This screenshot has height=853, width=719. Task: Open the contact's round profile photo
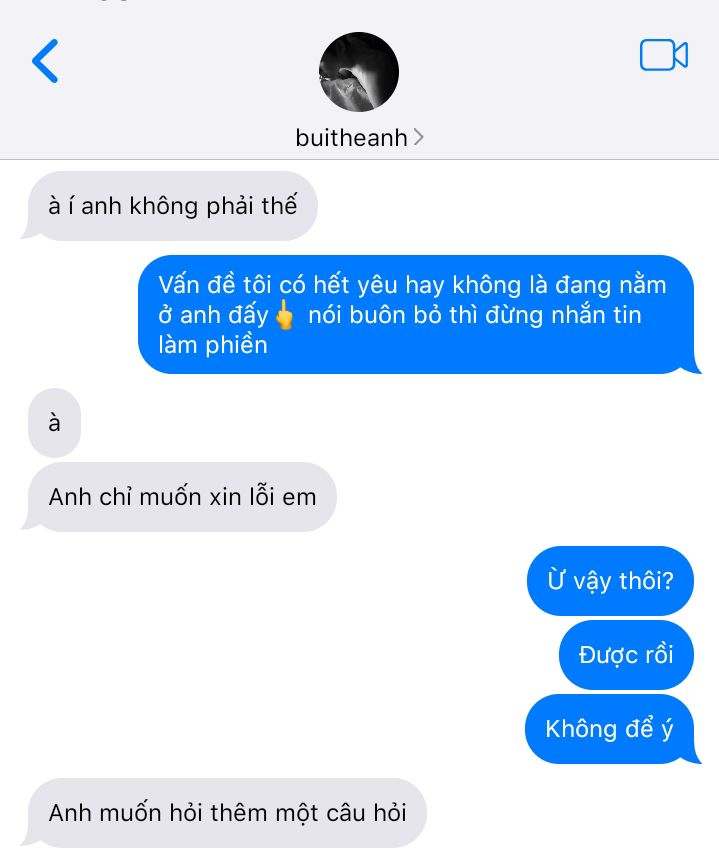click(358, 72)
